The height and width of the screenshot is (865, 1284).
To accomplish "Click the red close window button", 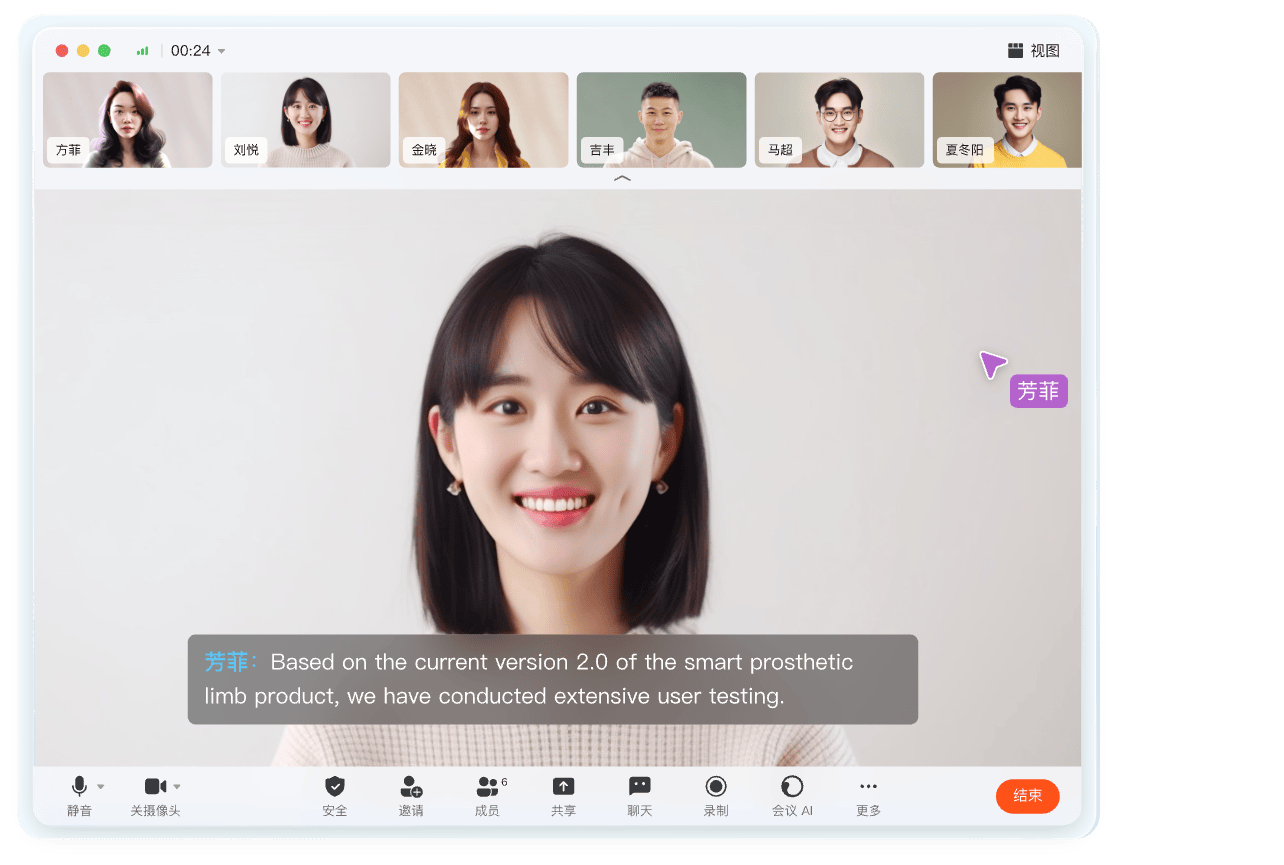I will [62, 51].
